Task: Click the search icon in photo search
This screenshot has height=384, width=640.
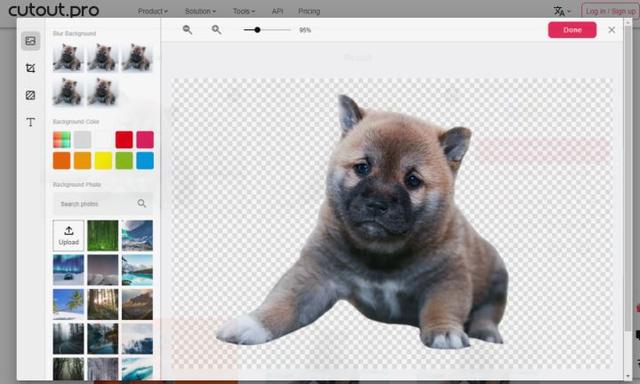Action: (x=142, y=203)
